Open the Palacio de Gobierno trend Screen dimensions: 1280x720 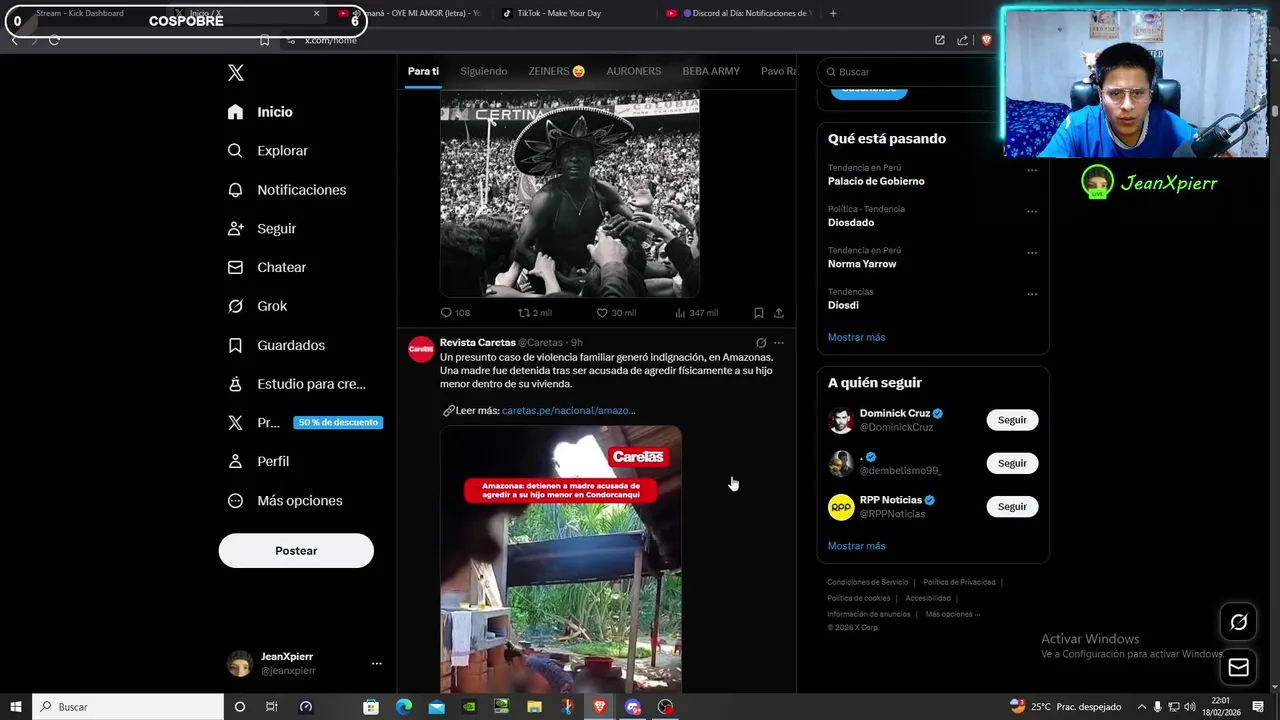coord(876,182)
